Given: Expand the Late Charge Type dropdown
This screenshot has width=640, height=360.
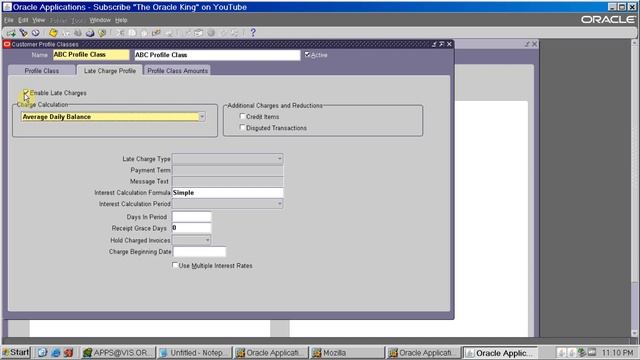Looking at the screenshot, I should (x=279, y=159).
